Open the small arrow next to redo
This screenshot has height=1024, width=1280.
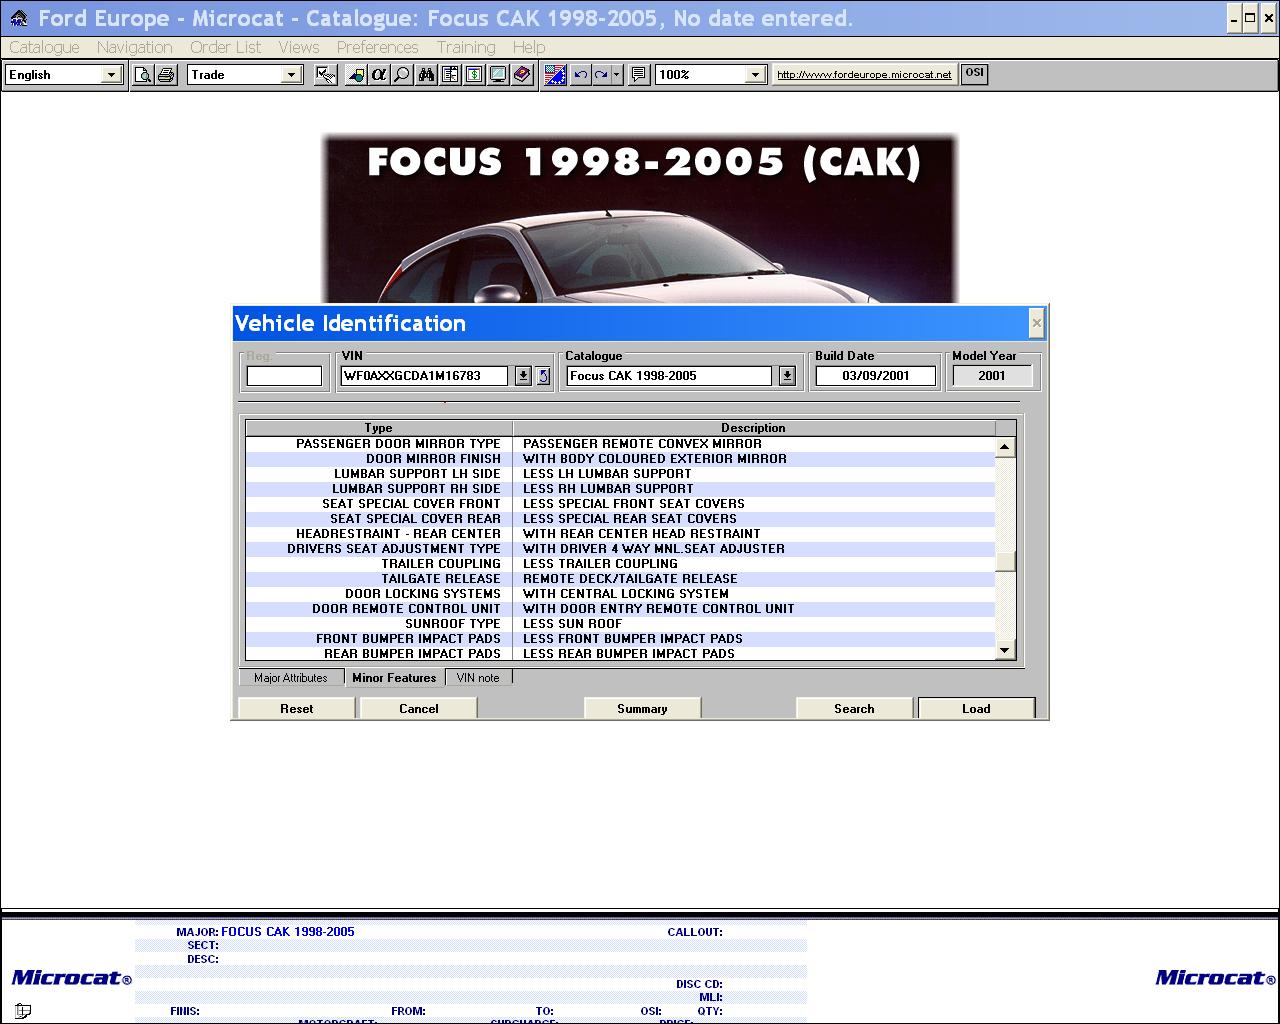click(616, 75)
